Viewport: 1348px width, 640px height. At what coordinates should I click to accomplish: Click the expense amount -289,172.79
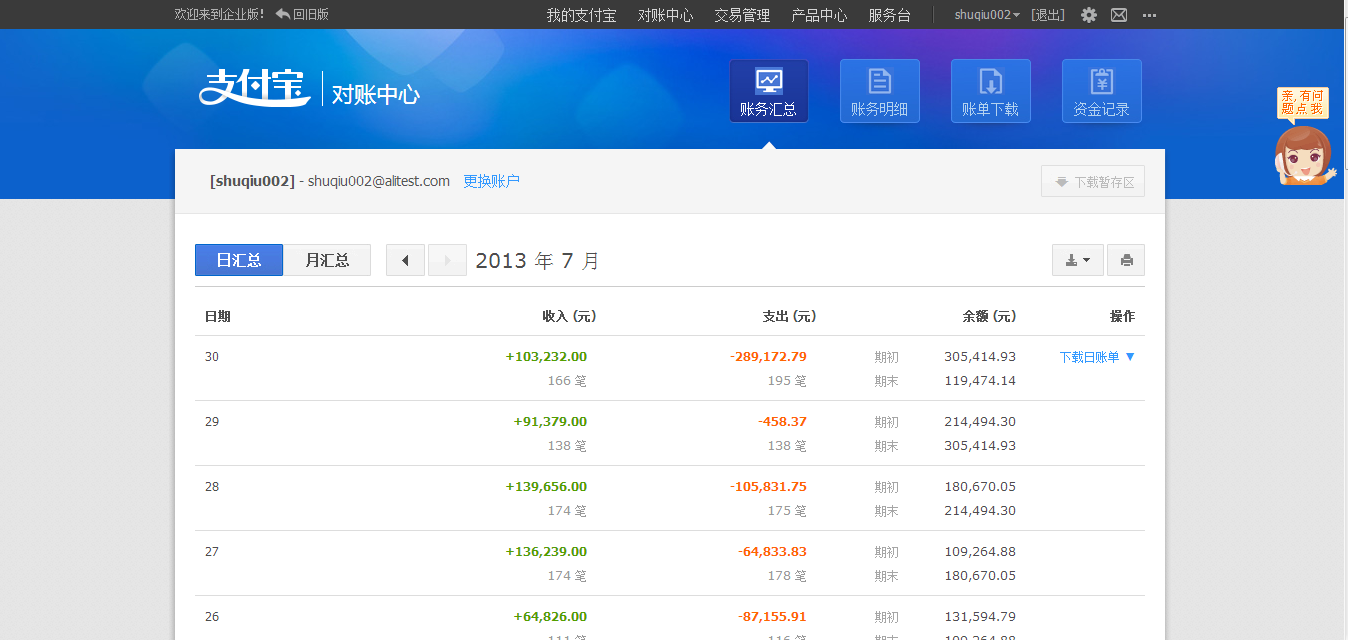point(768,357)
